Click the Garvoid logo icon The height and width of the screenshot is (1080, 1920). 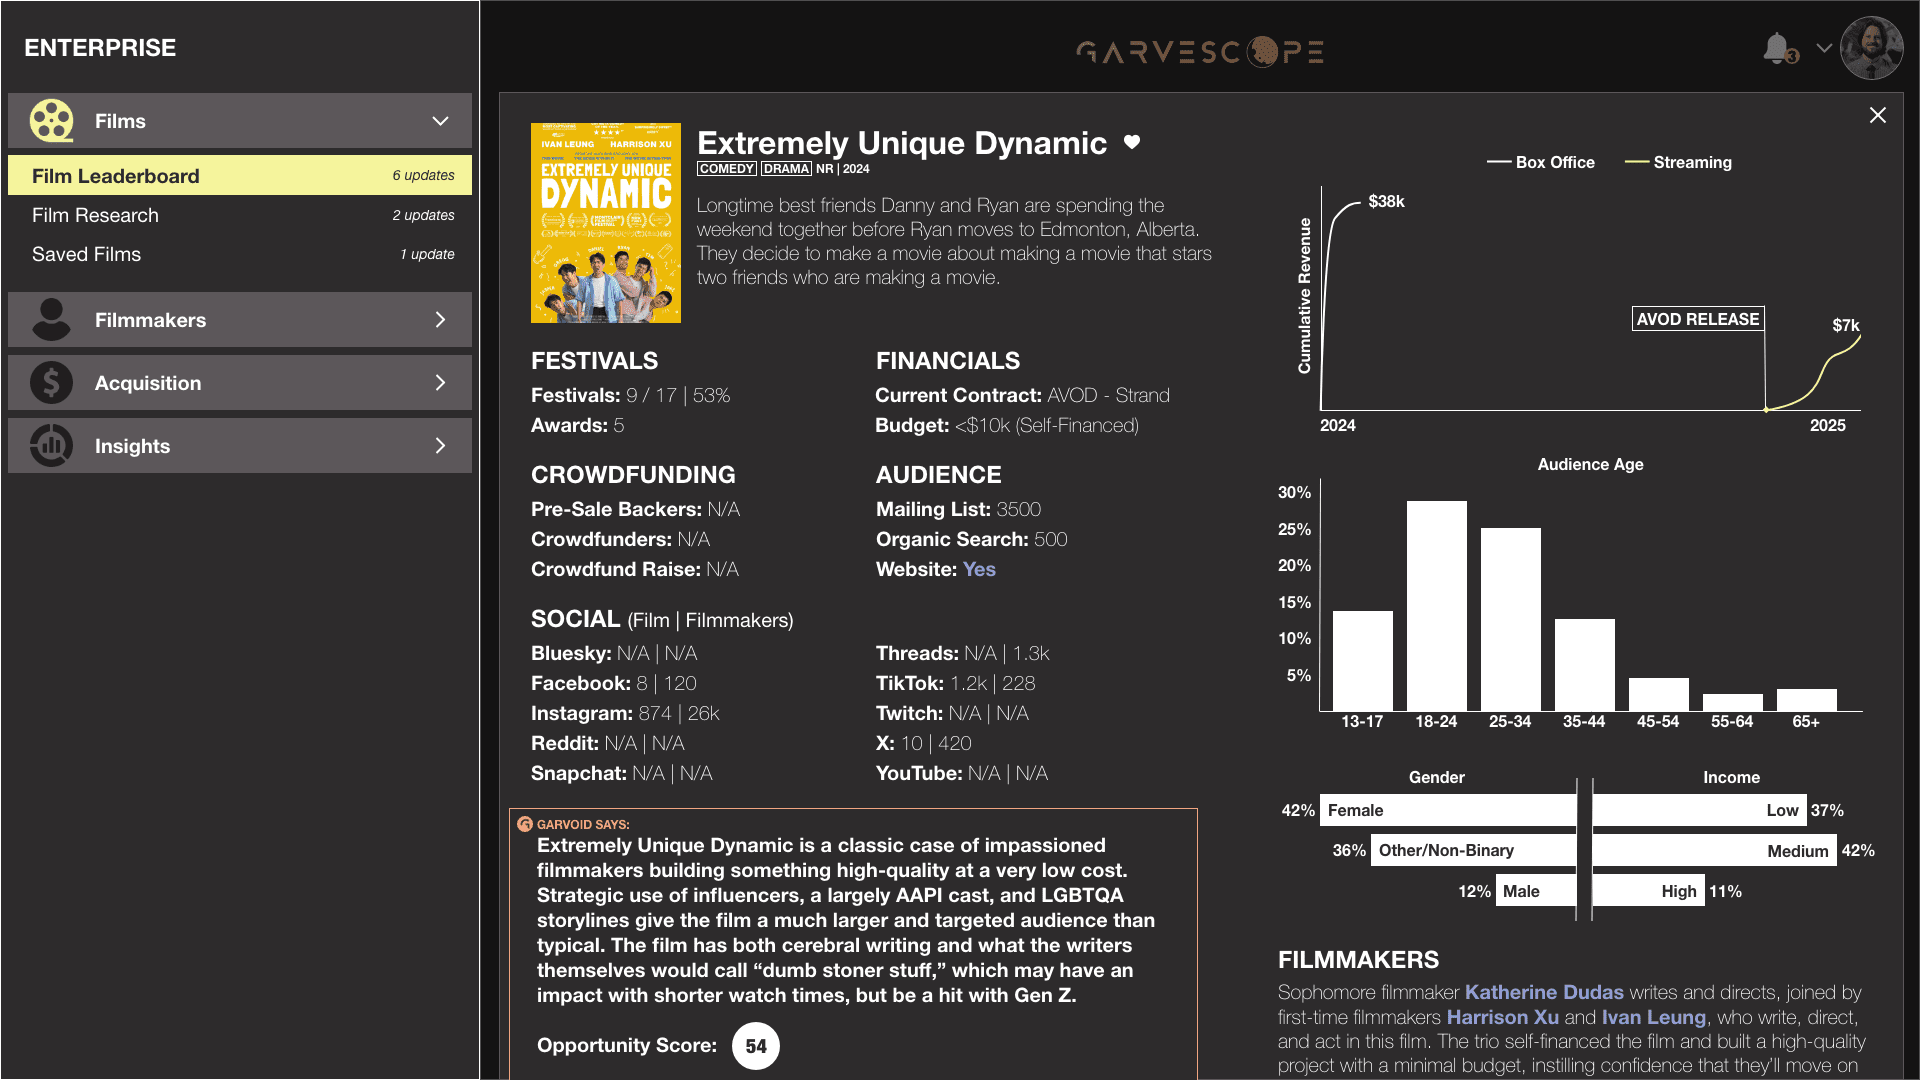[x=524, y=824]
